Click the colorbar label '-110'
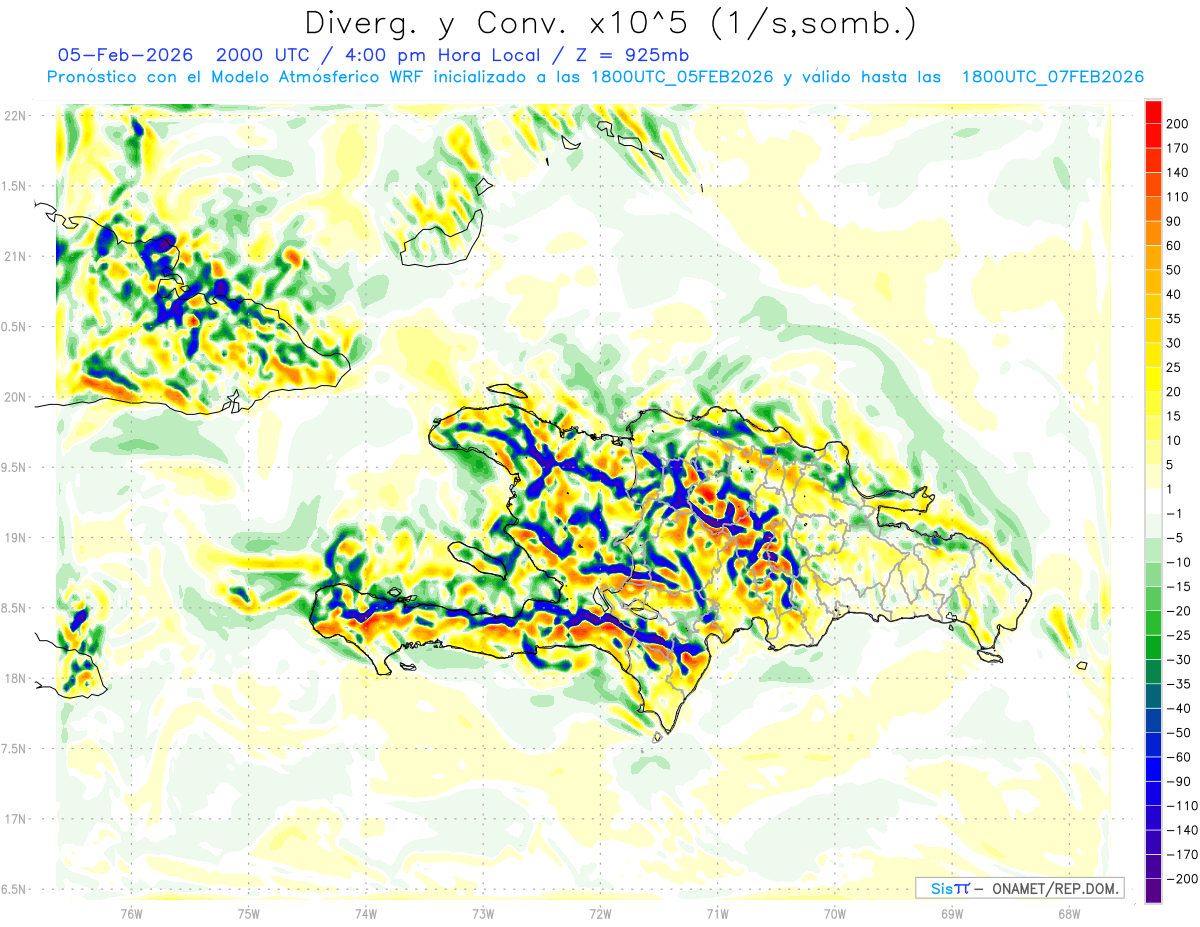Viewport: 1200px width, 927px height. click(1180, 806)
